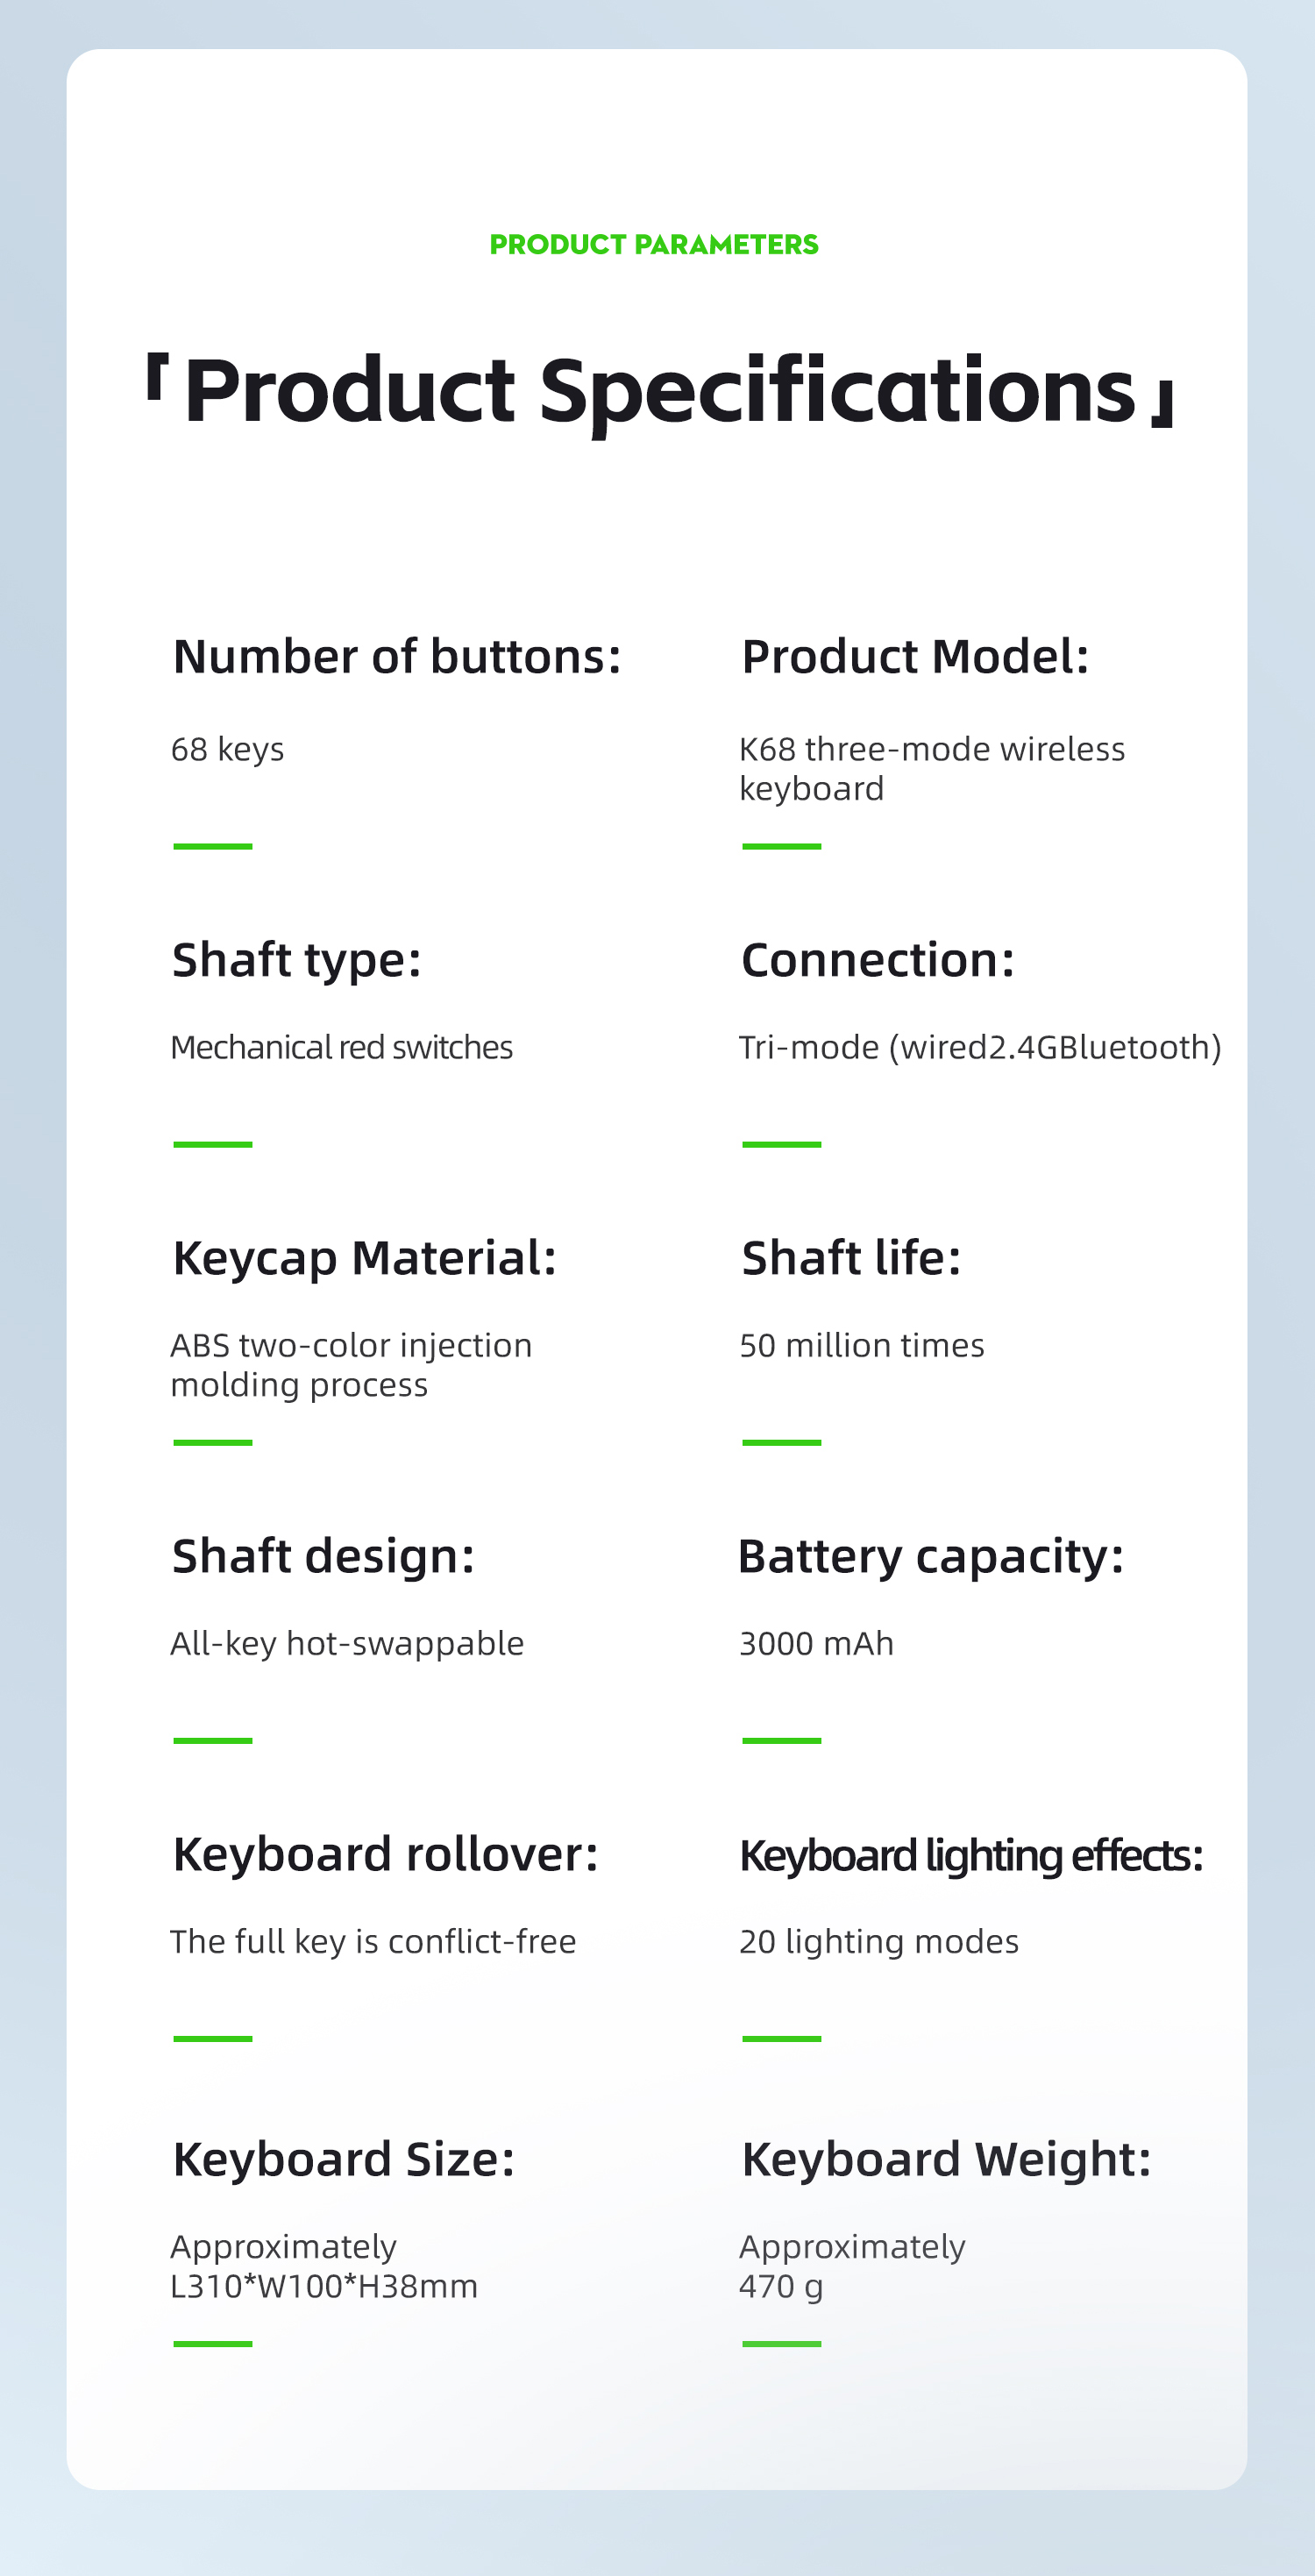Click the 68 keys value text
Image resolution: width=1315 pixels, height=2576 pixels.
227,749
